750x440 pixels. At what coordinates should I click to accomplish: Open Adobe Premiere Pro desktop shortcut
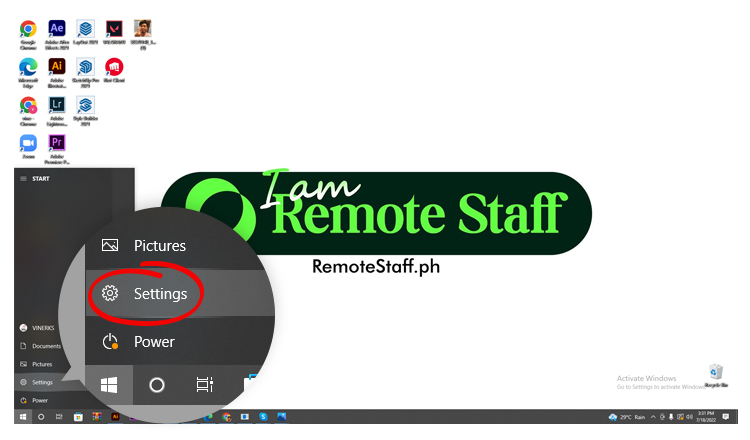57,149
